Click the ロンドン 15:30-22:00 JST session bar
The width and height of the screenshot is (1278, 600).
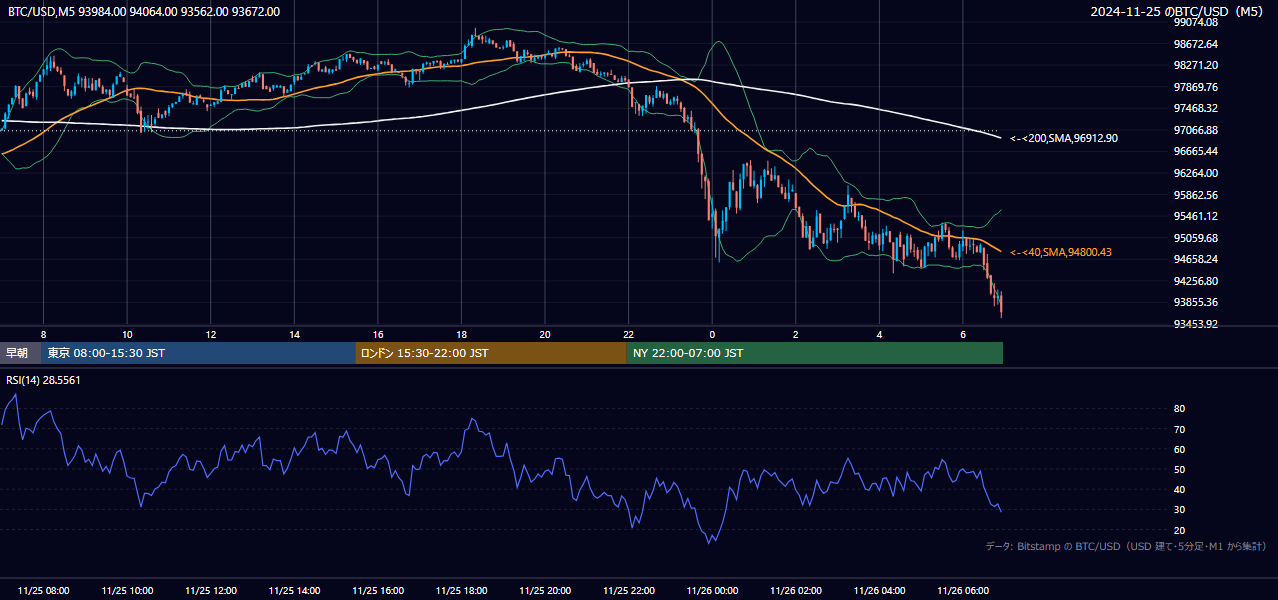tap(491, 353)
